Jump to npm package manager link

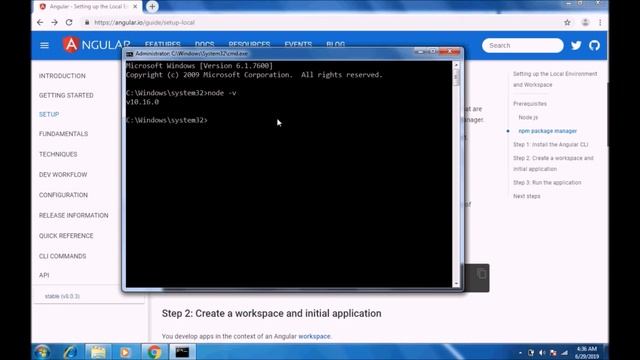click(547, 131)
